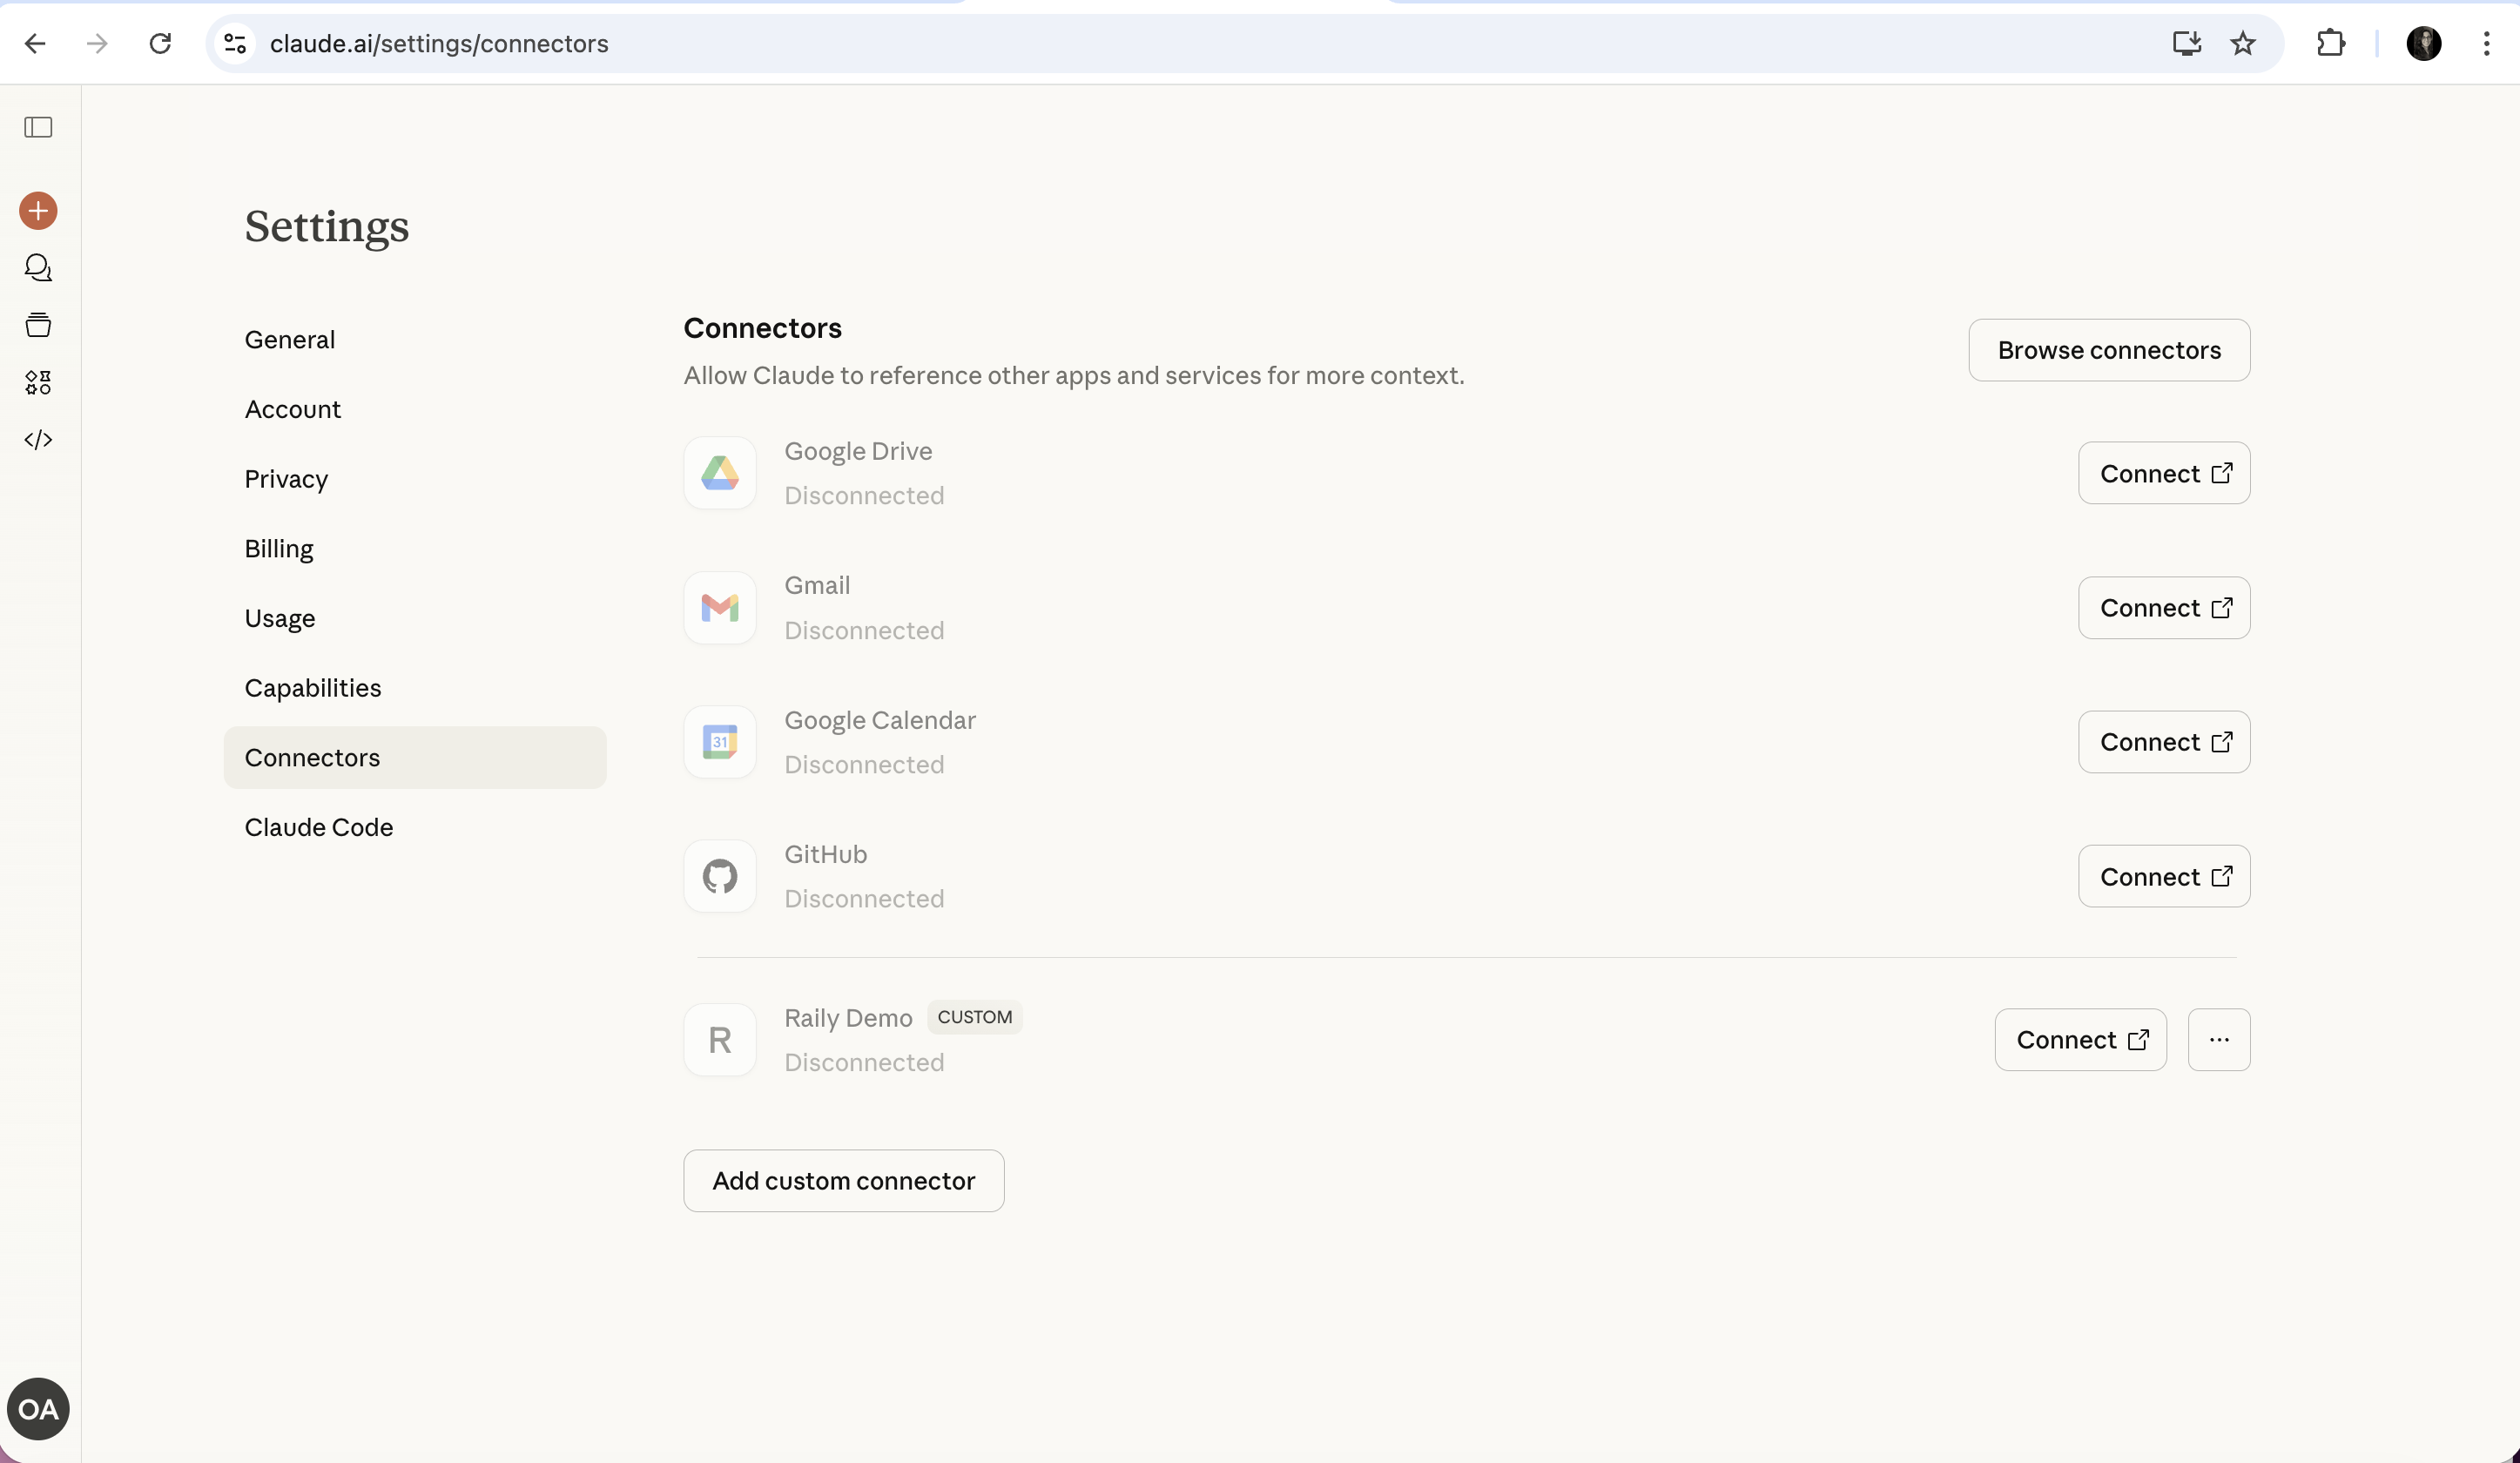Click the Gmail connector icon
This screenshot has height=1463, width=2520.
point(719,607)
